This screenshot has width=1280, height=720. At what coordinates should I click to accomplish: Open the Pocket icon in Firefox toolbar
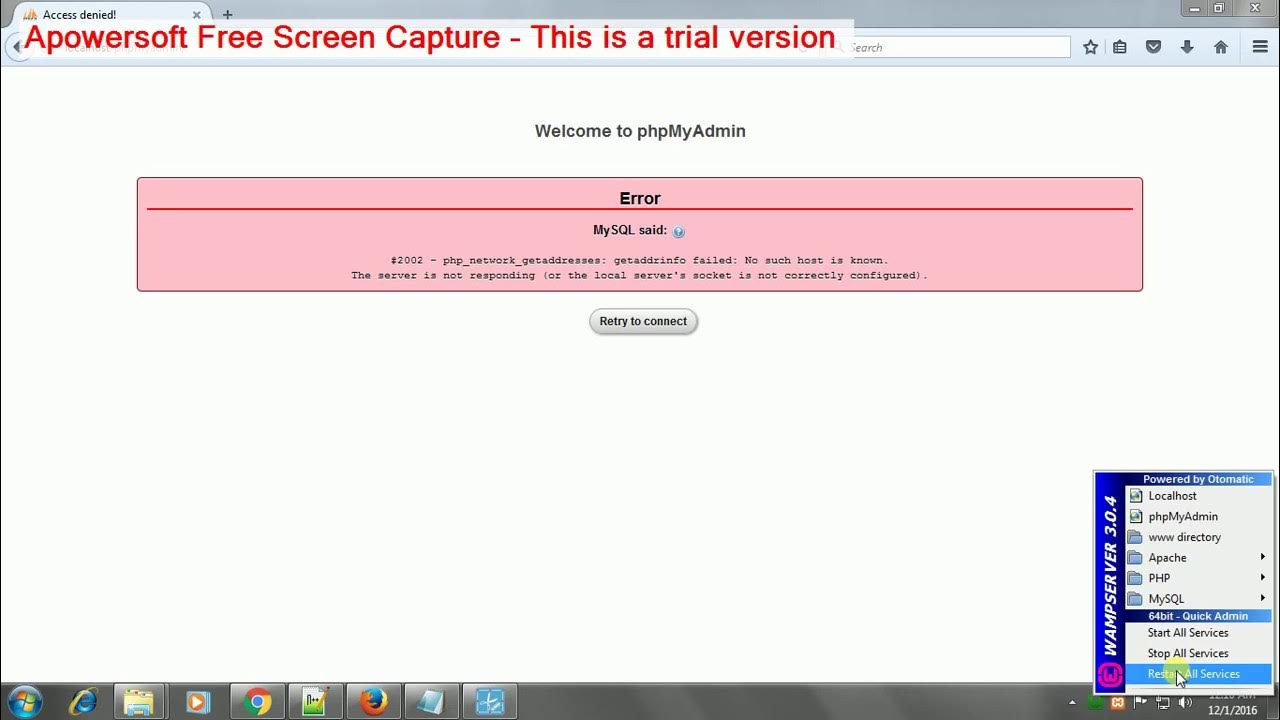coord(1153,47)
